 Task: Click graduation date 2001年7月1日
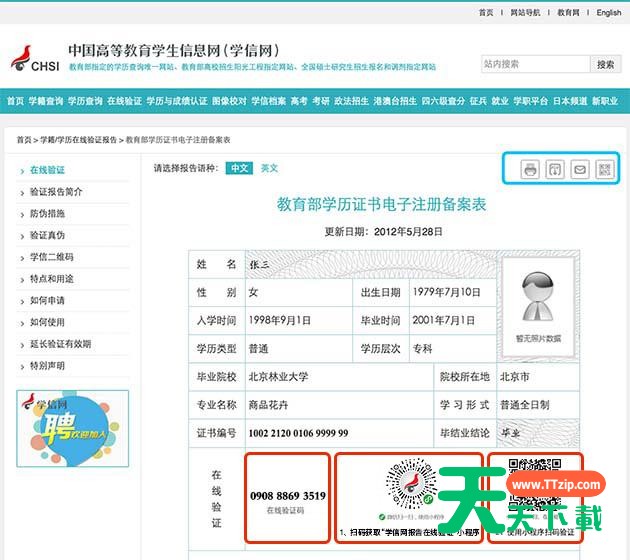pyautogui.click(x=444, y=320)
